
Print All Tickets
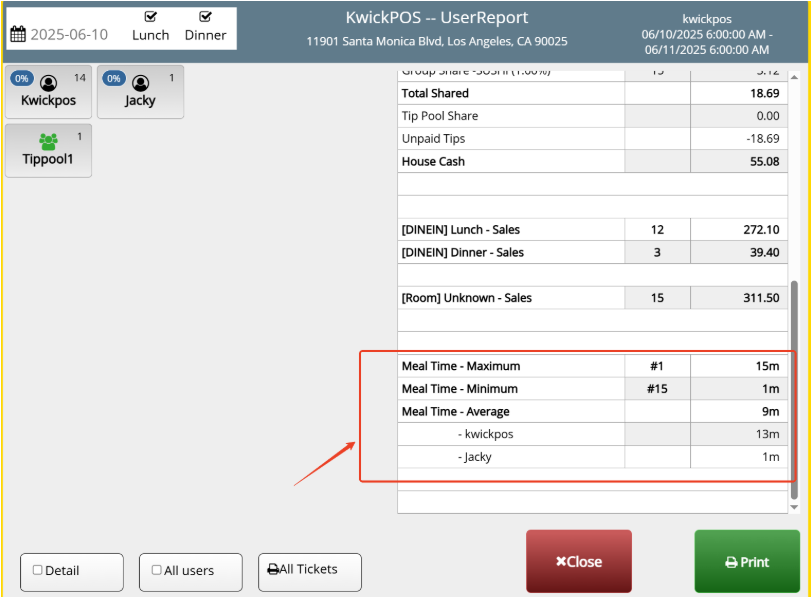pyautogui.click(x=310, y=572)
